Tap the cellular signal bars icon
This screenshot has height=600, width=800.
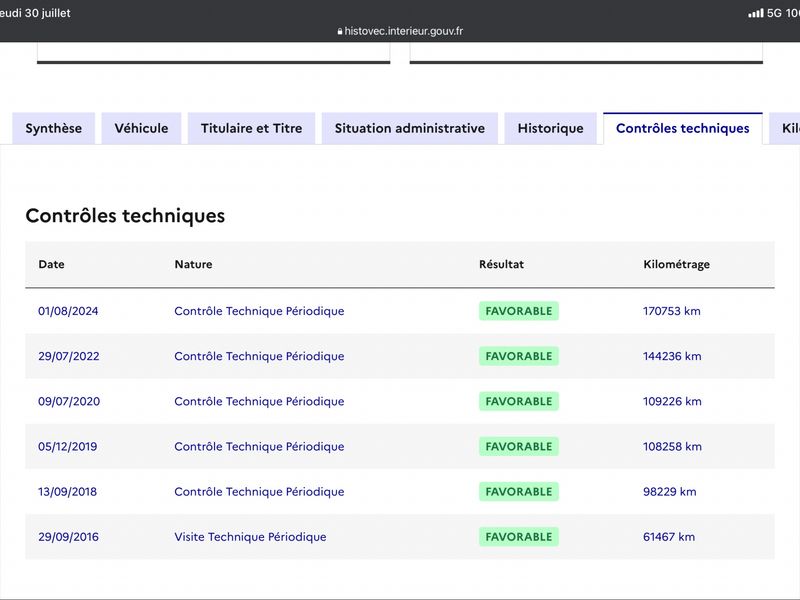click(x=756, y=13)
